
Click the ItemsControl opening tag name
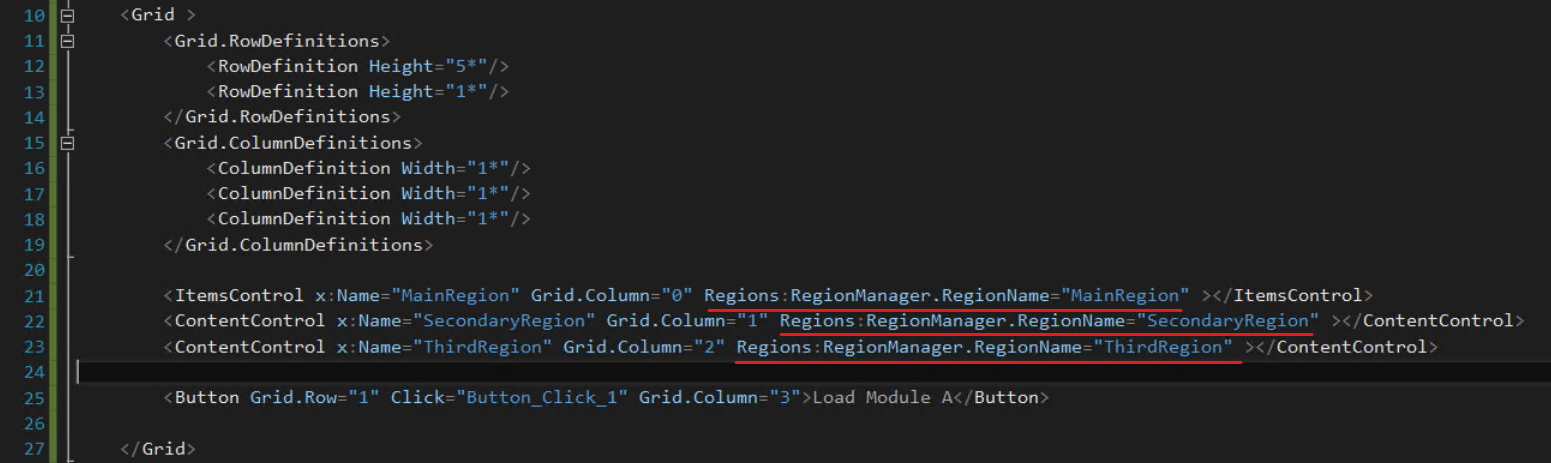click(x=239, y=296)
